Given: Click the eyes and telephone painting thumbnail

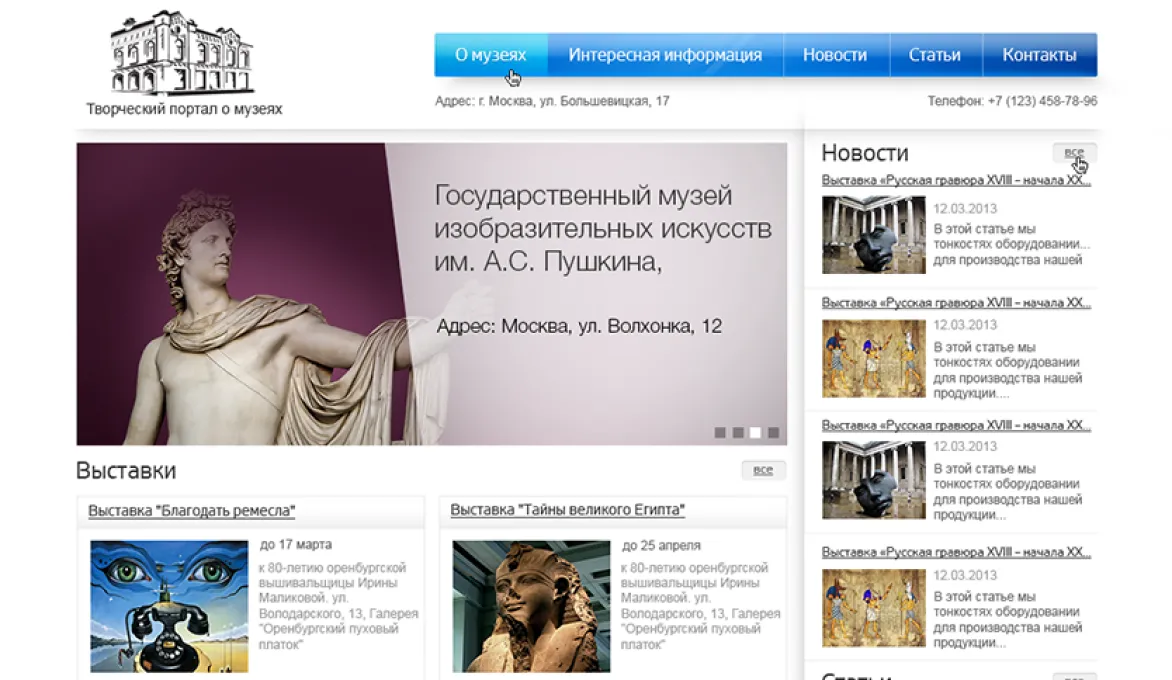Looking at the screenshot, I should [169, 606].
